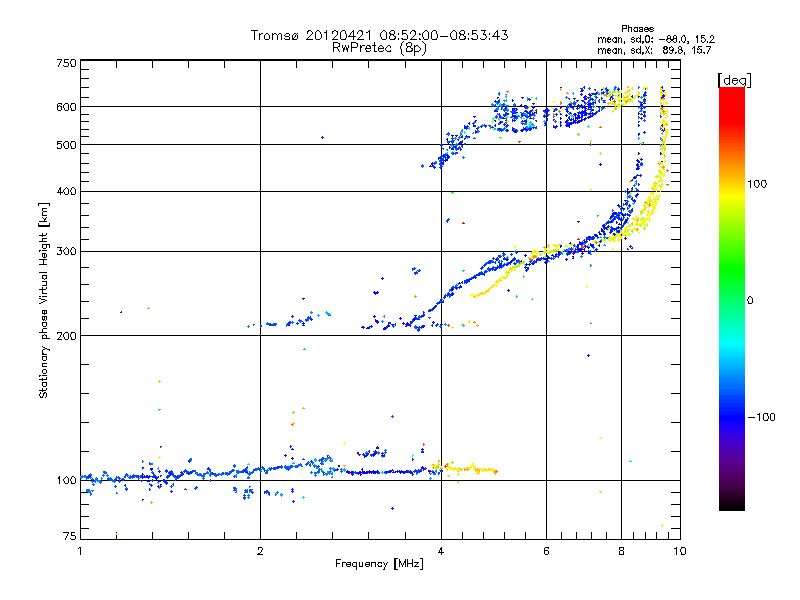Screen dimensions: 800x600
Task: Click the x-axis tick label '2'
Action: pos(260,552)
